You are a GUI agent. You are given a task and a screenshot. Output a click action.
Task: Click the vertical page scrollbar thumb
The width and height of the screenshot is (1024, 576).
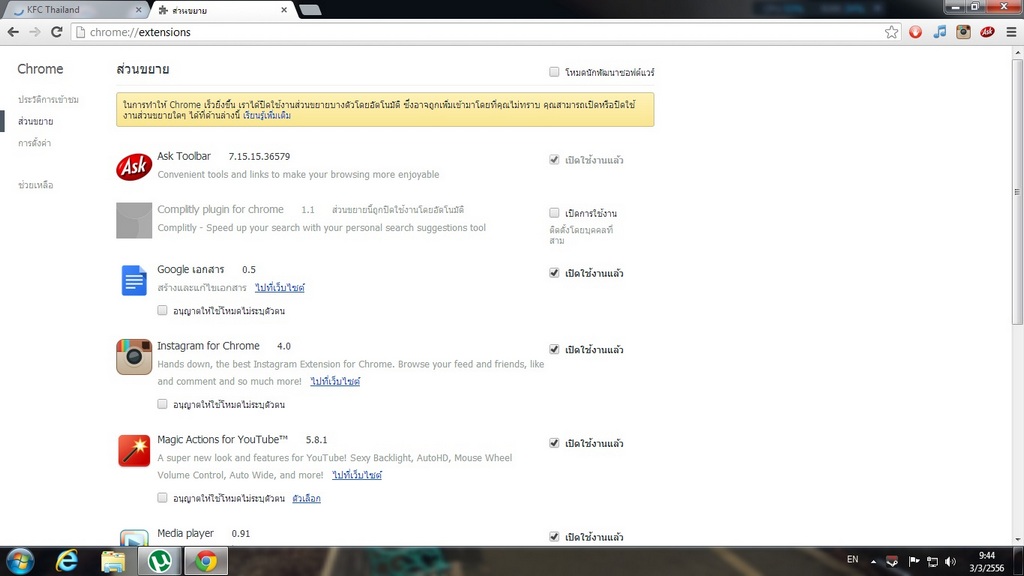pyautogui.click(x=1017, y=192)
